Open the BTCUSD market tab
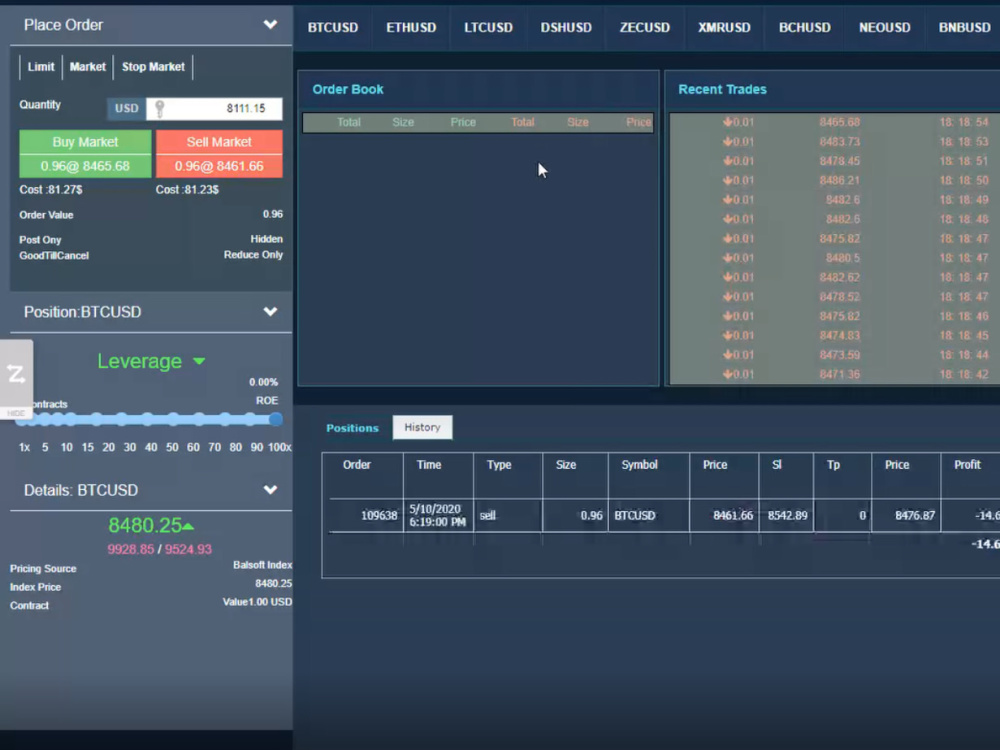 [x=333, y=27]
